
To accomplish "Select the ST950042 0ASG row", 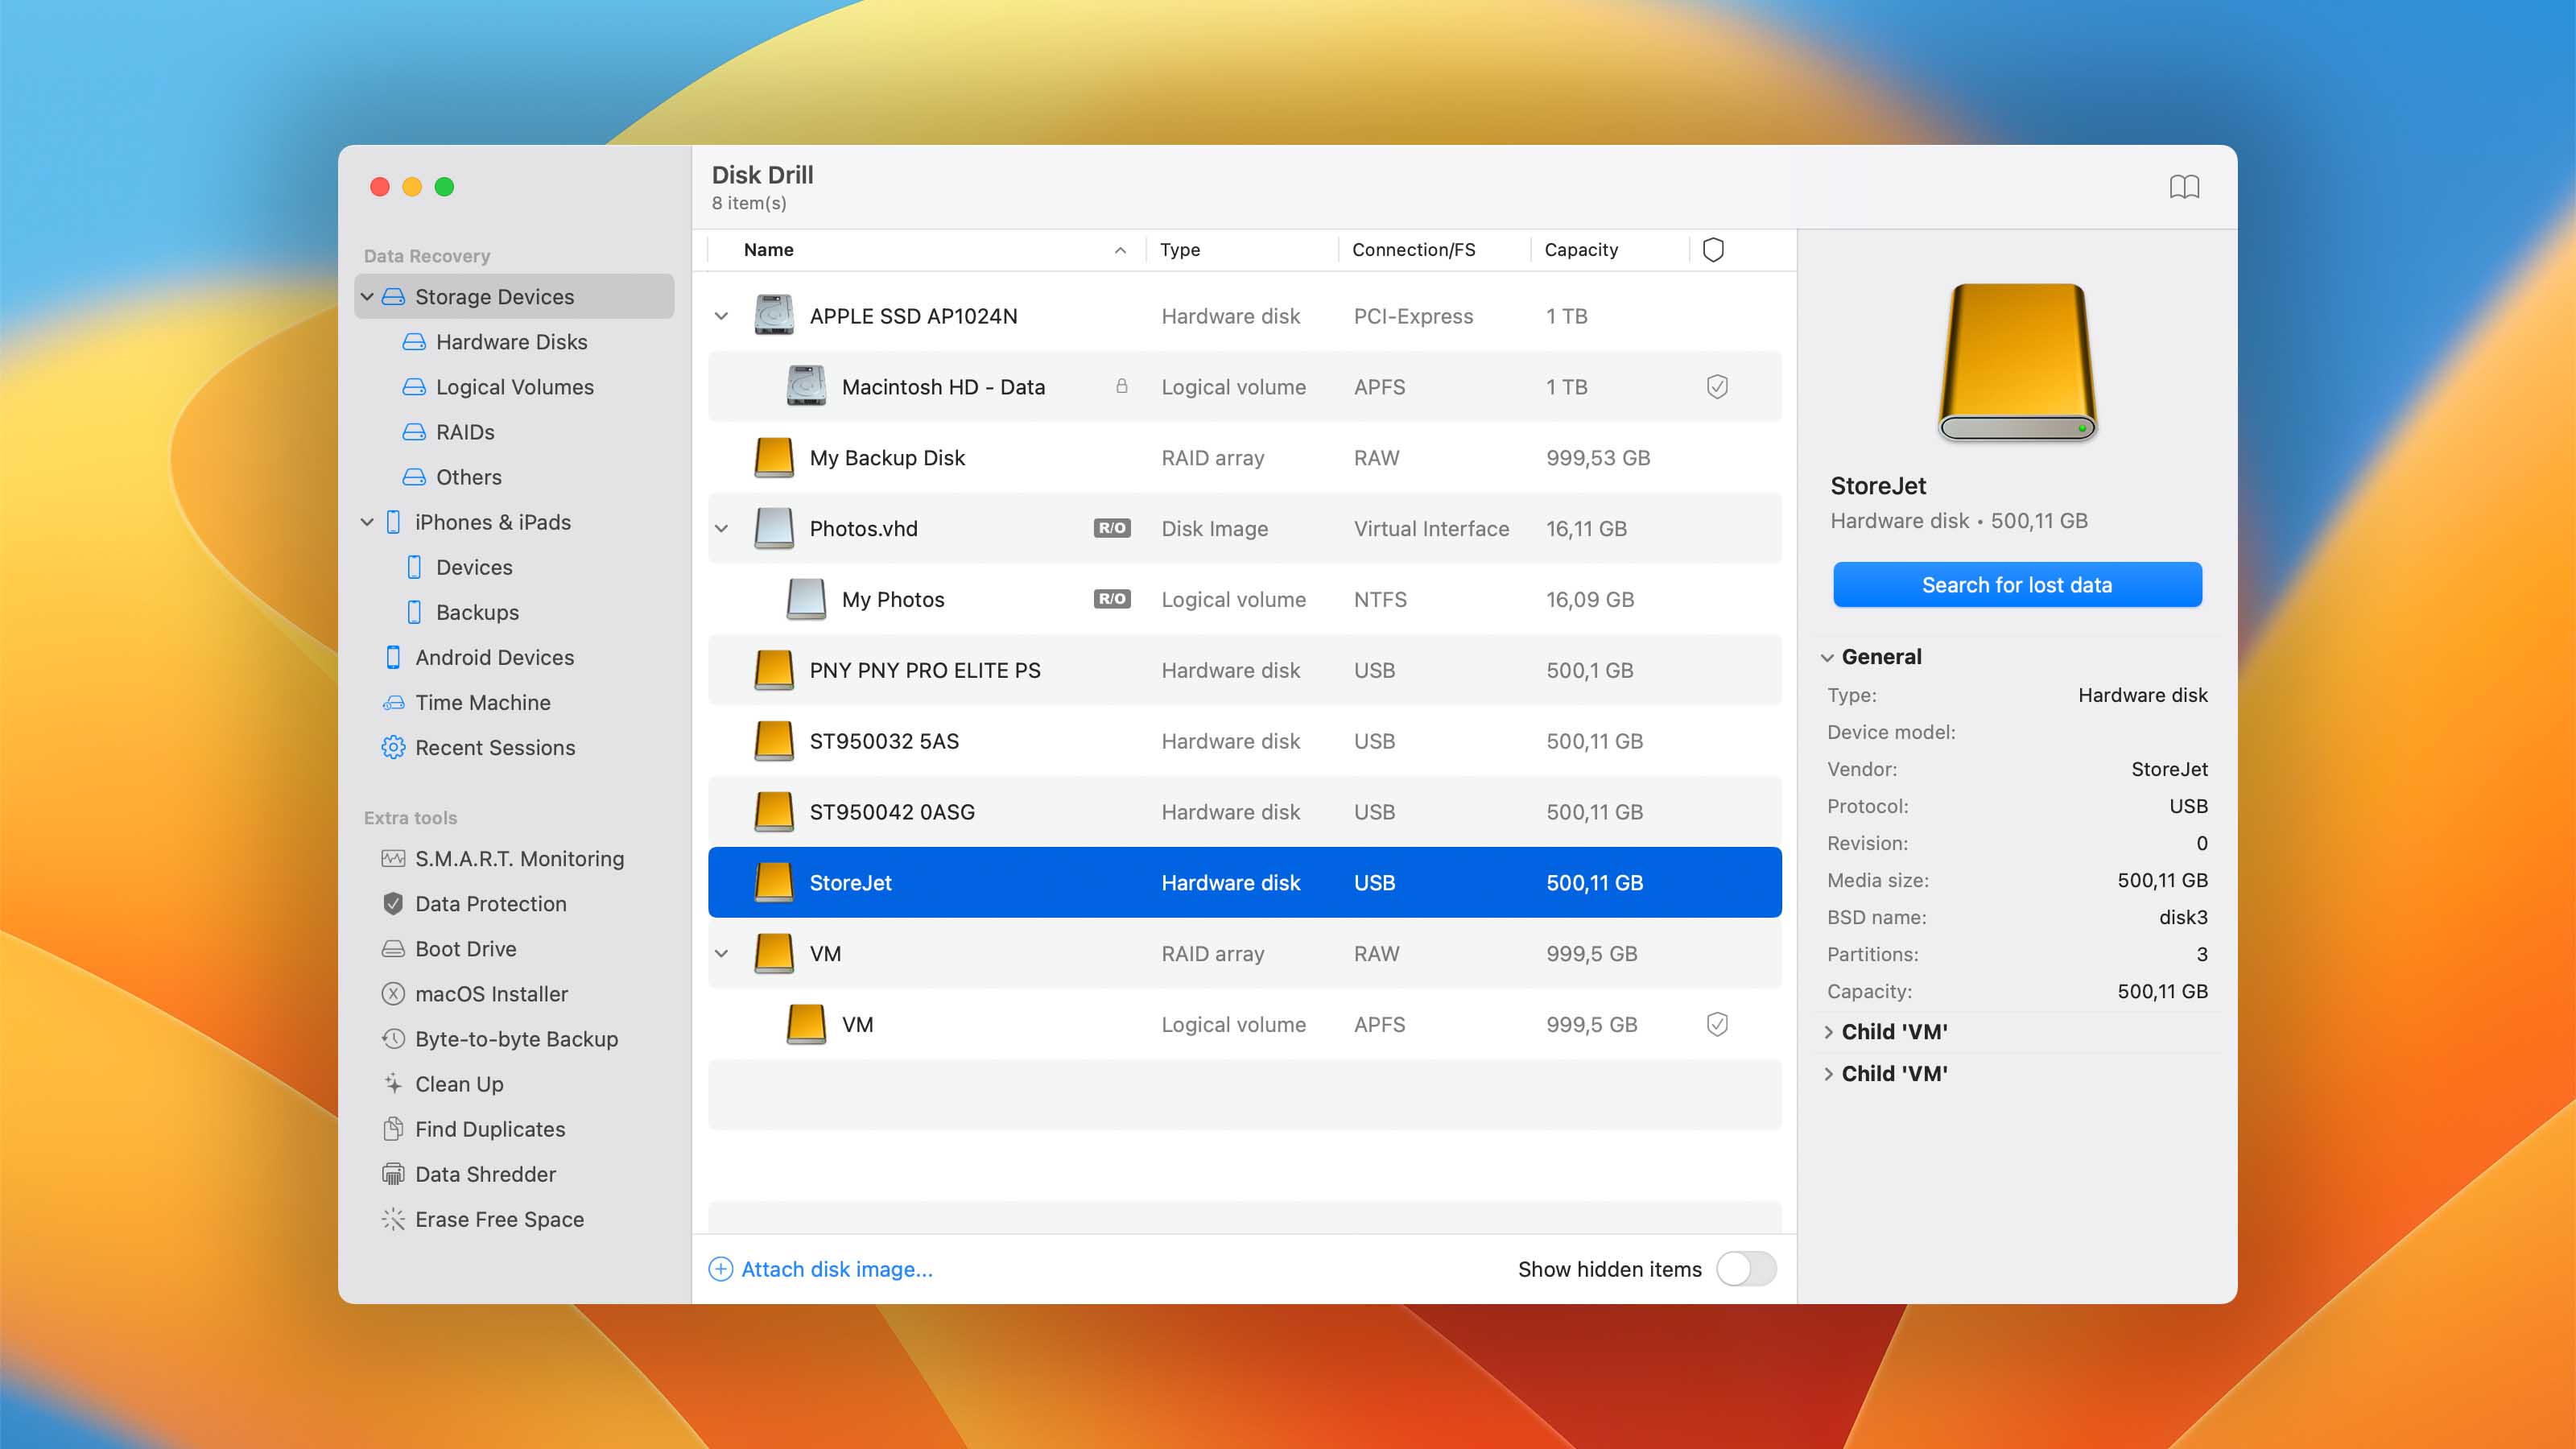I will pos(1245,812).
